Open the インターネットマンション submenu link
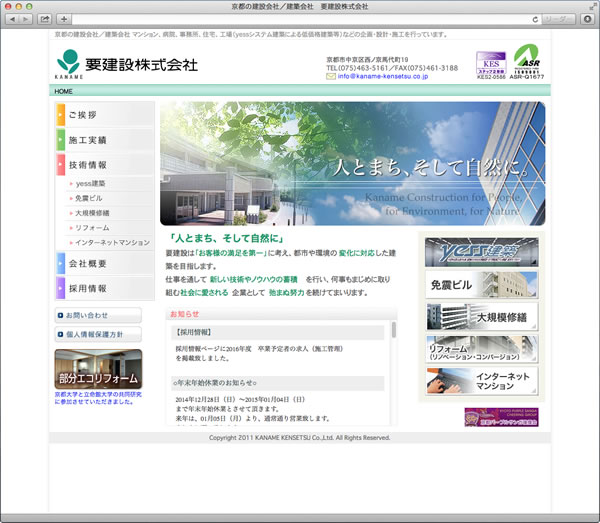Viewport: 600px width, 523px height. pyautogui.click(x=112, y=242)
